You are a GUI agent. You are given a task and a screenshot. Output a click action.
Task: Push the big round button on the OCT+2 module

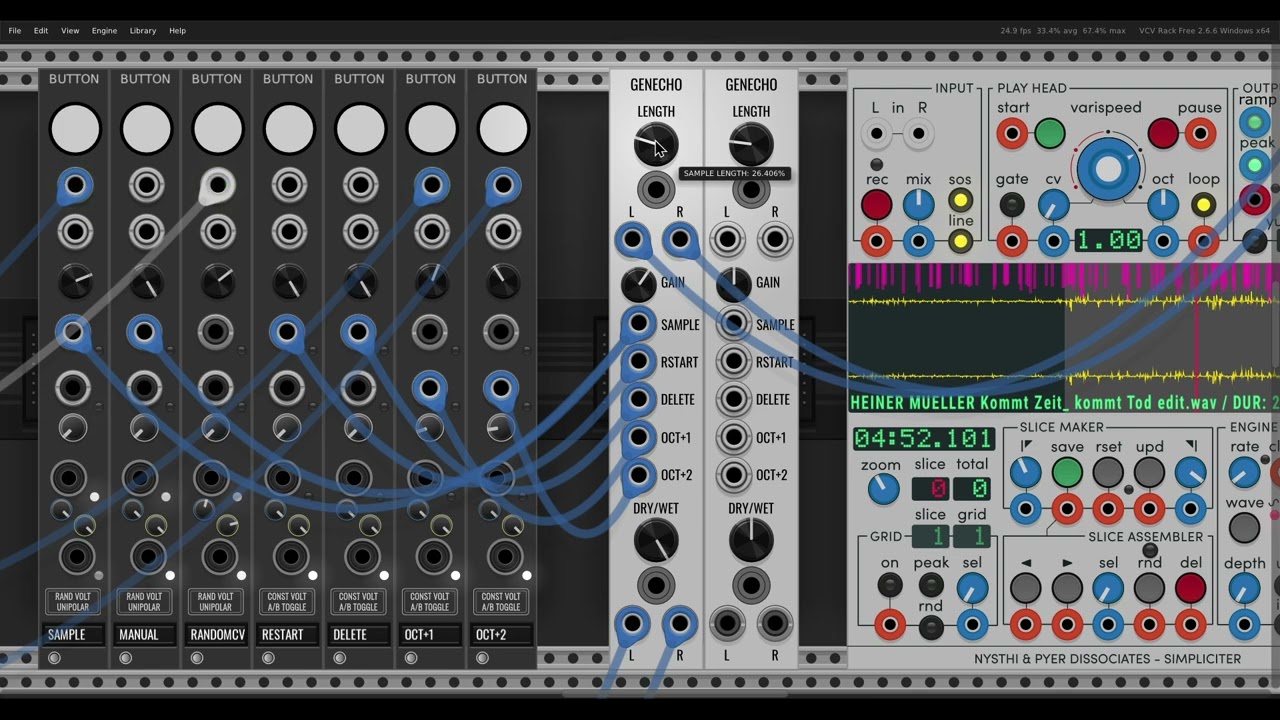[x=502, y=130]
